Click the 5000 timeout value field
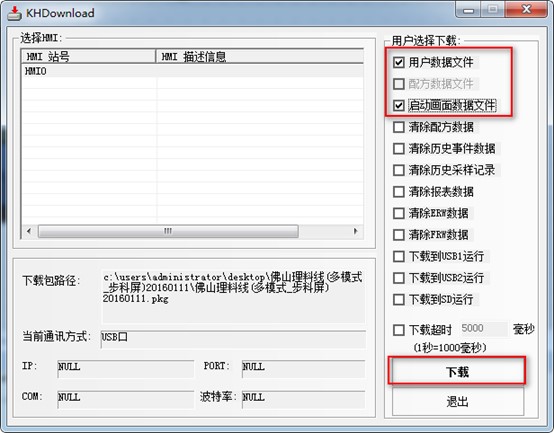 pyautogui.click(x=483, y=329)
